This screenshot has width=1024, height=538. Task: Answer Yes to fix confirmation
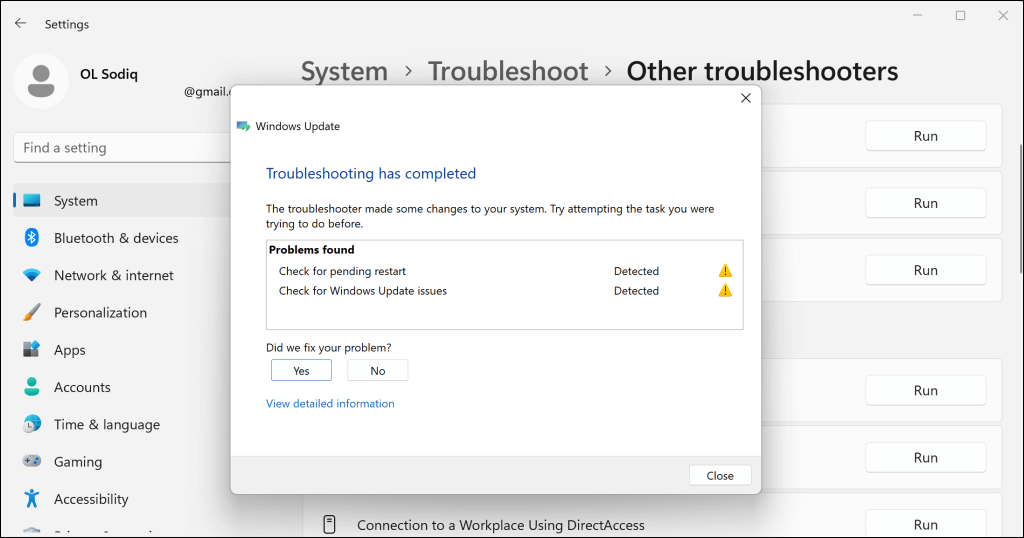pos(301,370)
